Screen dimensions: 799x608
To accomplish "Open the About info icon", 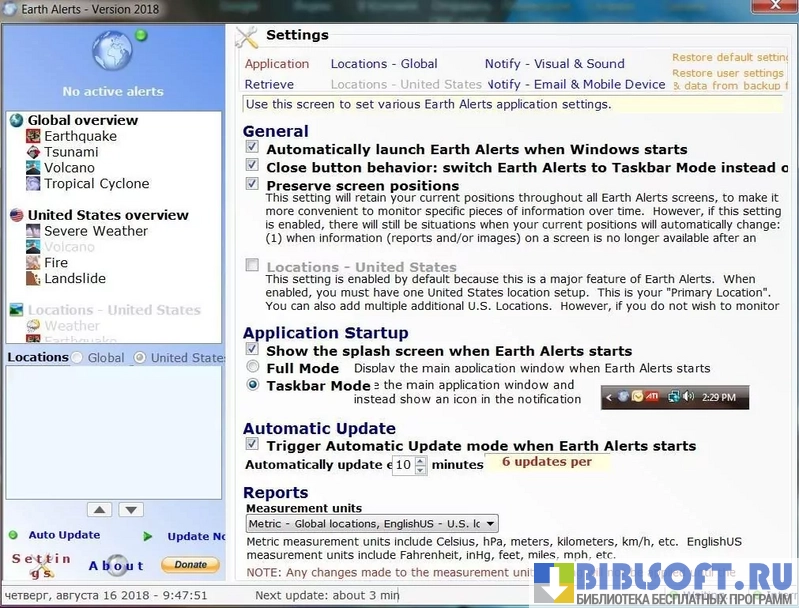I will pyautogui.click(x=117, y=565).
